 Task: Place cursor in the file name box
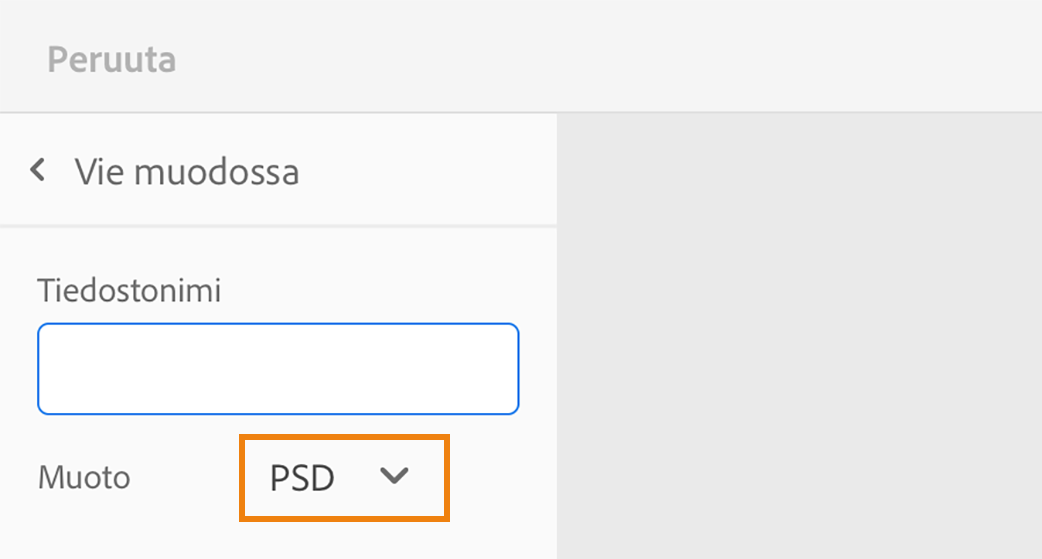coord(278,368)
